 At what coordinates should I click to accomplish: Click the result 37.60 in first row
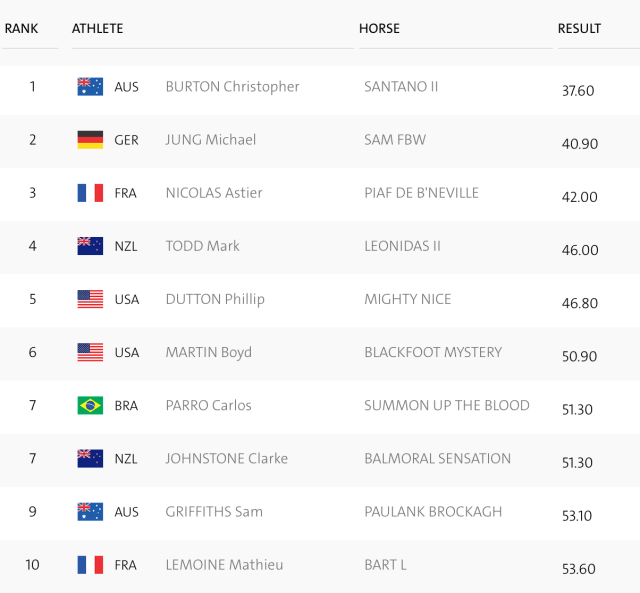click(578, 91)
